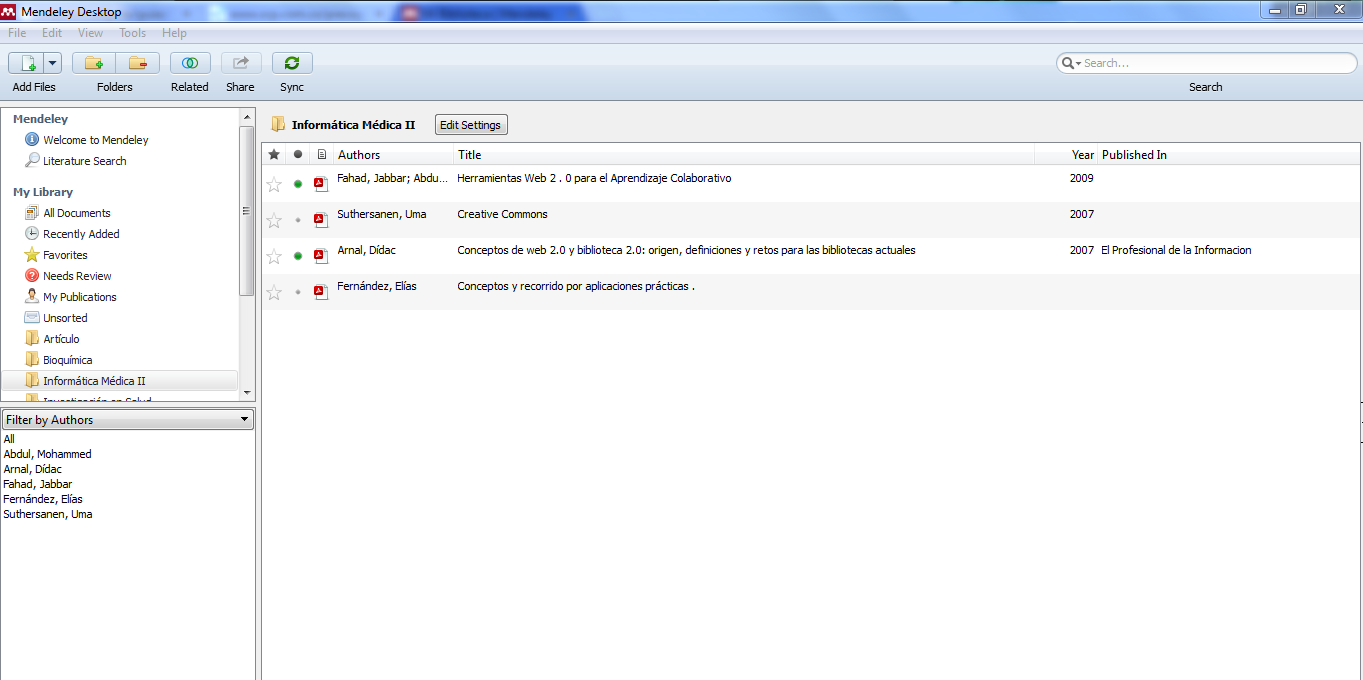
Task: Filter by author Fernández, Elías
Action: click(42, 499)
